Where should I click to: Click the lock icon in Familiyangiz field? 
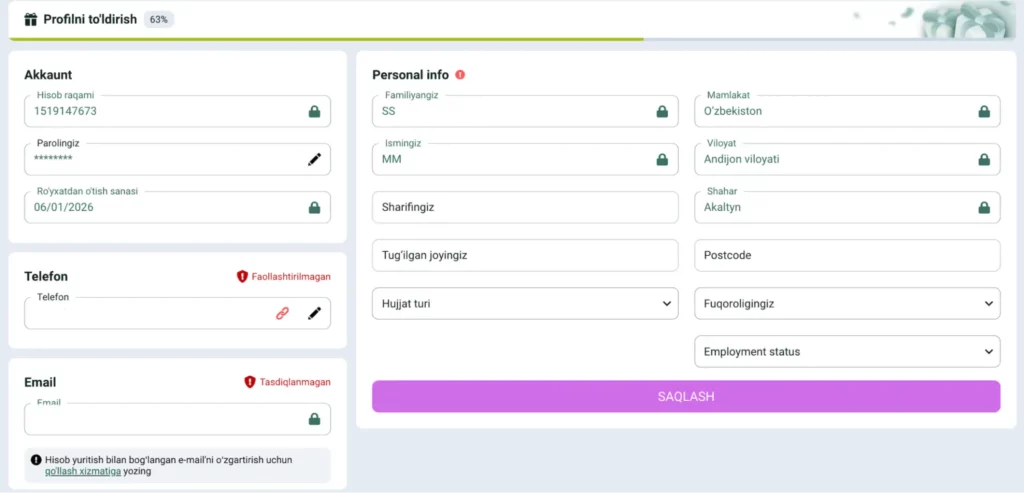tap(662, 112)
